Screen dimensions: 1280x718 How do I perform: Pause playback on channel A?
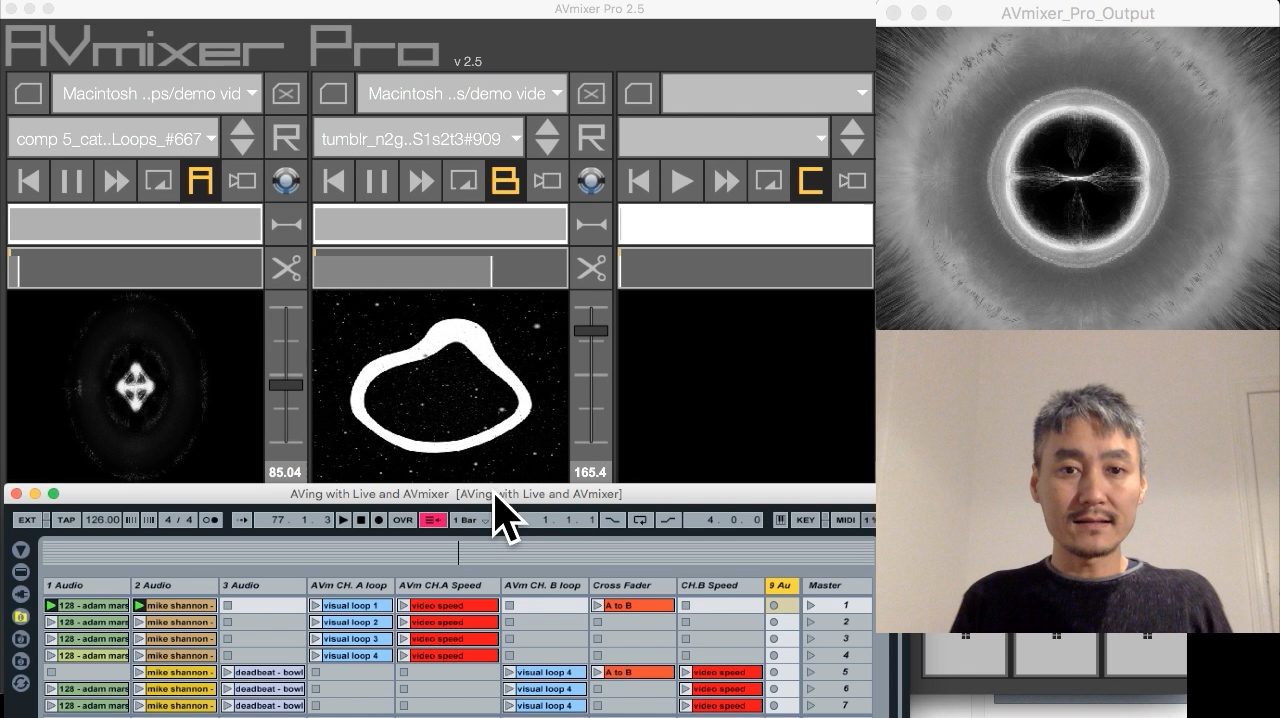[72, 181]
